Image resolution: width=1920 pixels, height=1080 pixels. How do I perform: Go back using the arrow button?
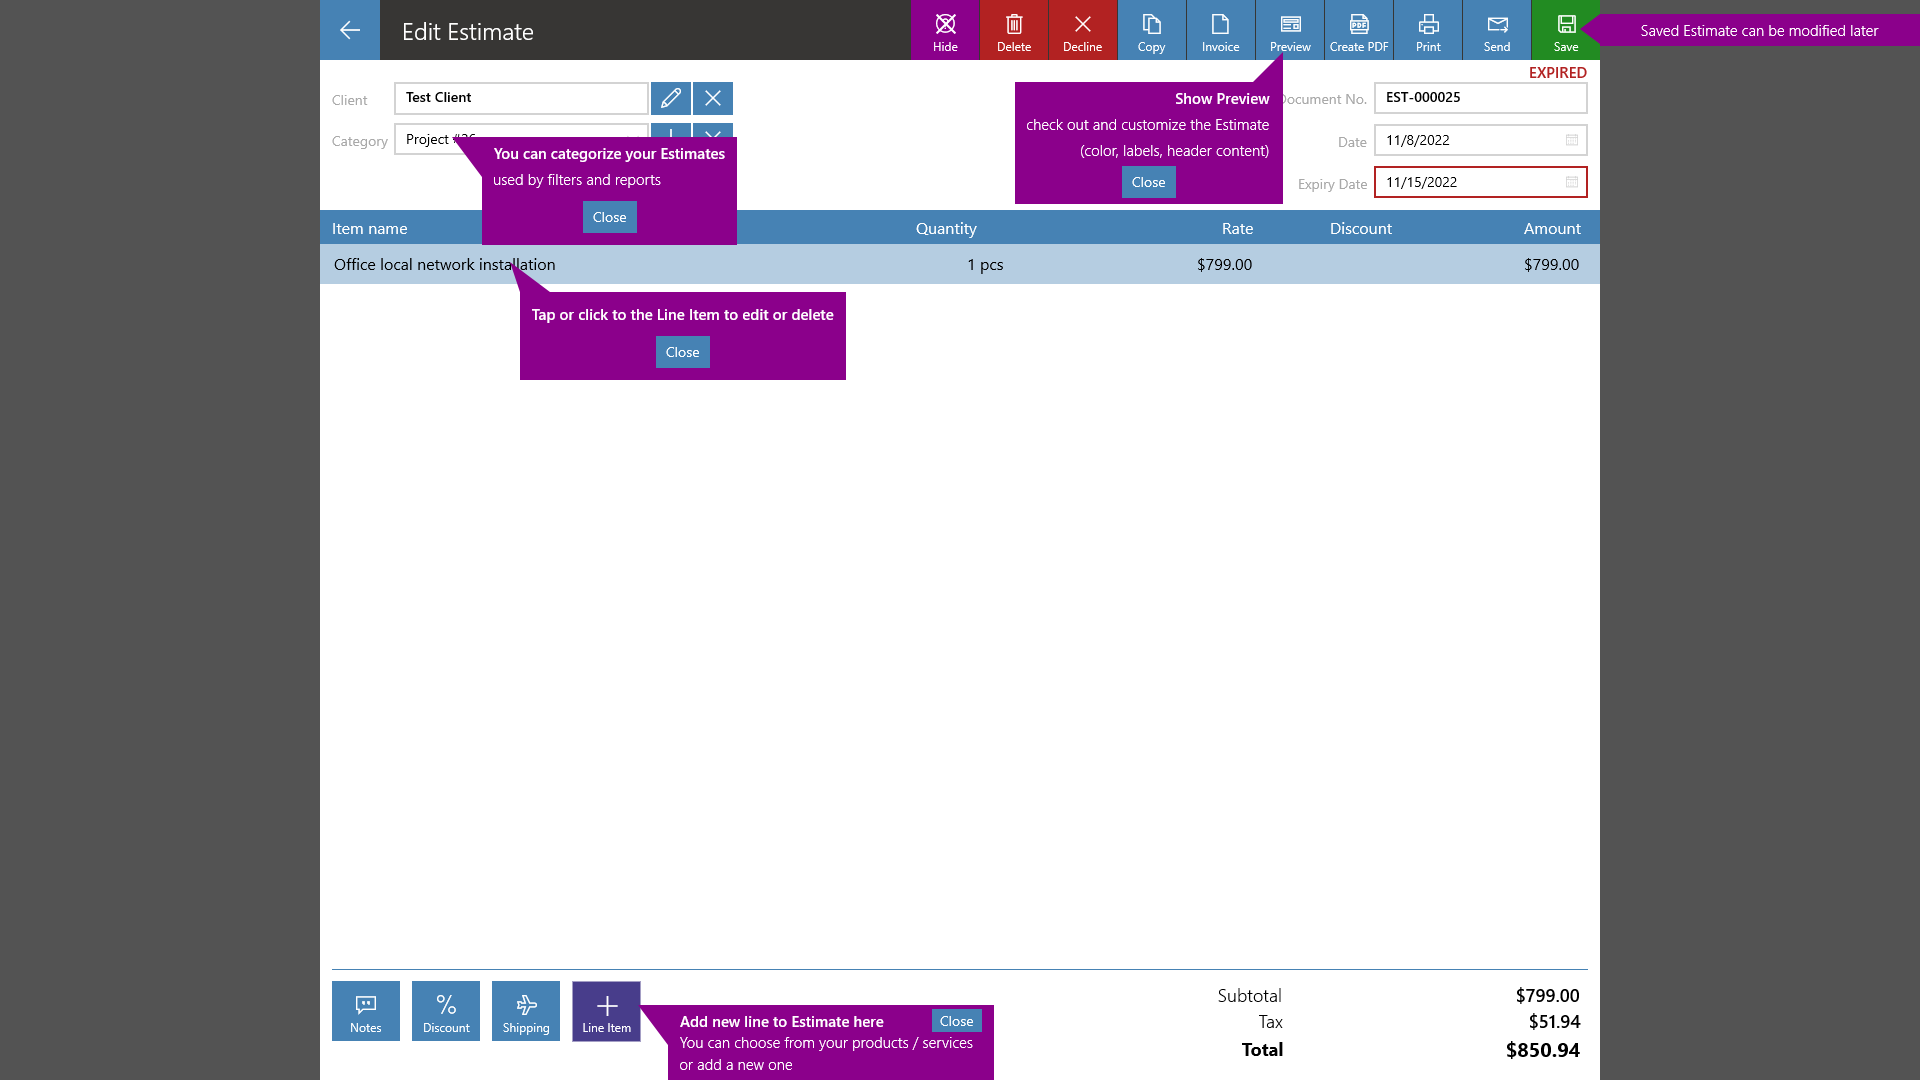349,30
